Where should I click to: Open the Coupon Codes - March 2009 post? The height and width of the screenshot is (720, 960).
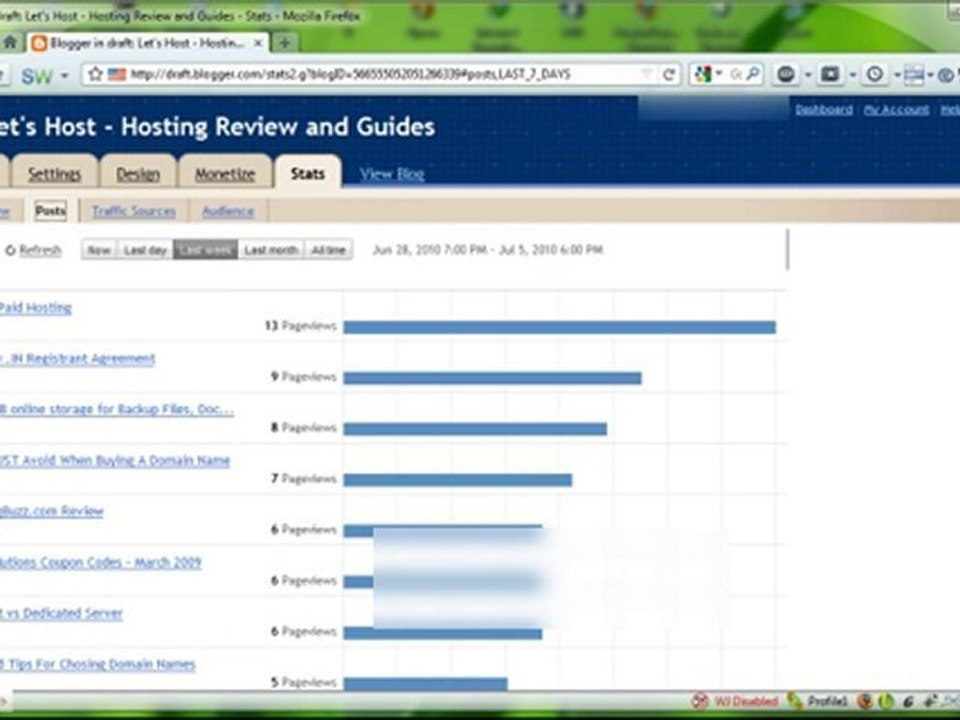point(100,562)
